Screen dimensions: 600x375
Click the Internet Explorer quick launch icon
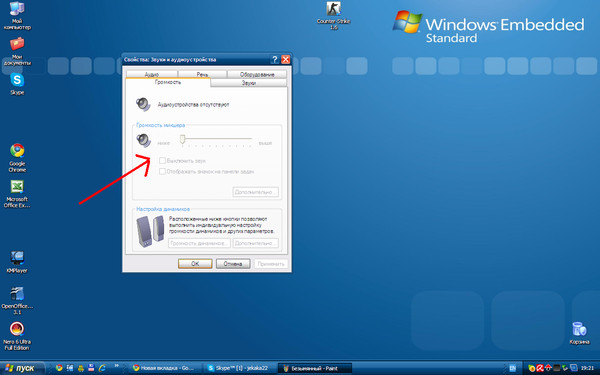tap(102, 368)
